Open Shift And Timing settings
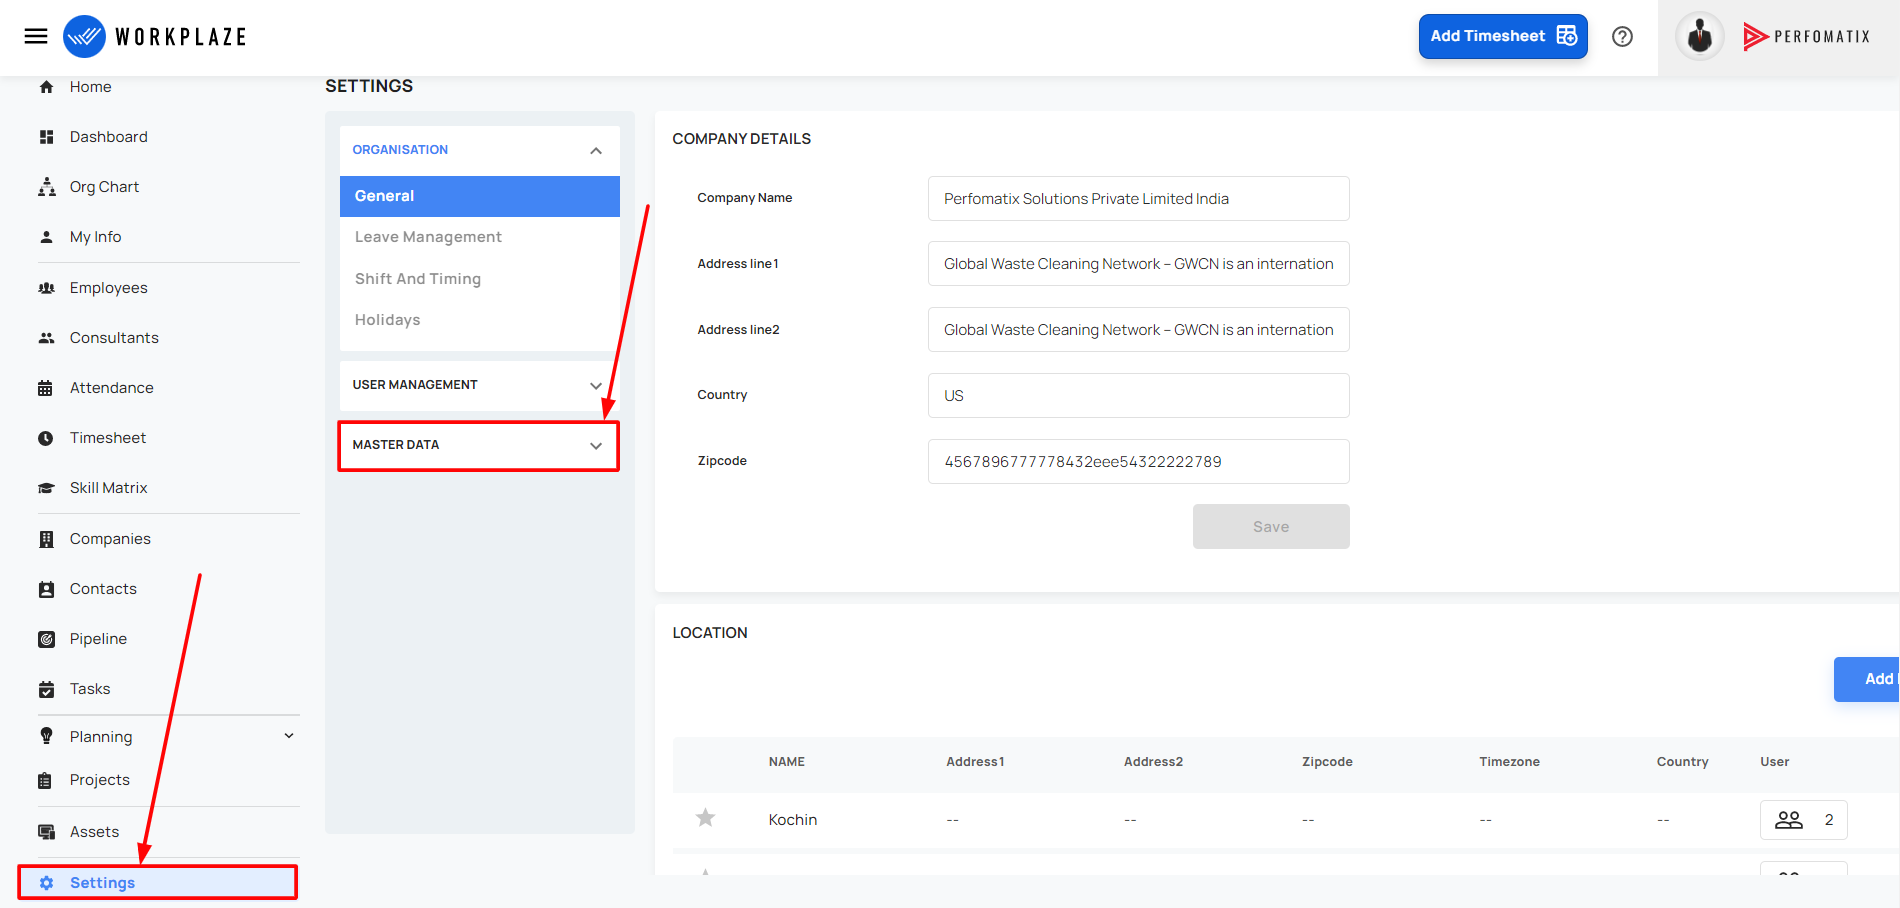Screen dimensions: 1900x908 pyautogui.click(x=418, y=279)
